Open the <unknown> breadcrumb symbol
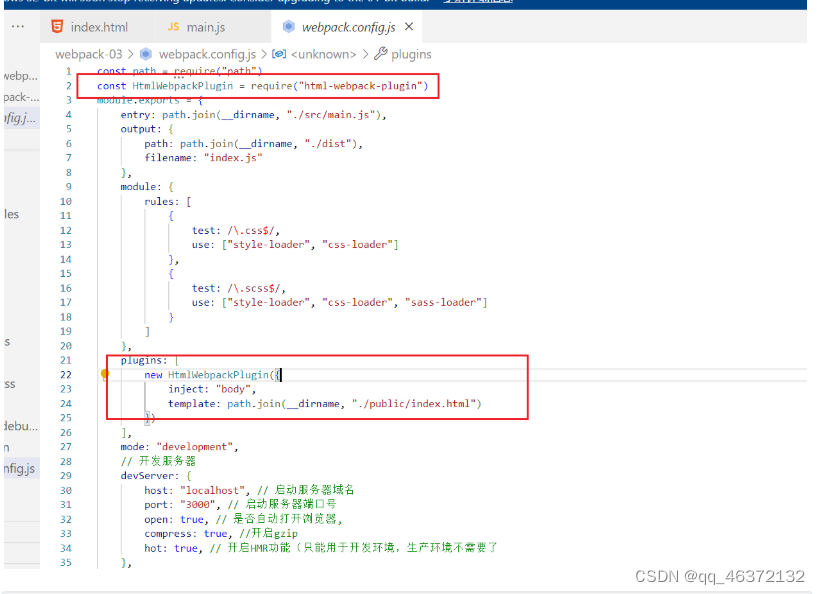Viewport: 820px width, 594px height. click(x=323, y=54)
